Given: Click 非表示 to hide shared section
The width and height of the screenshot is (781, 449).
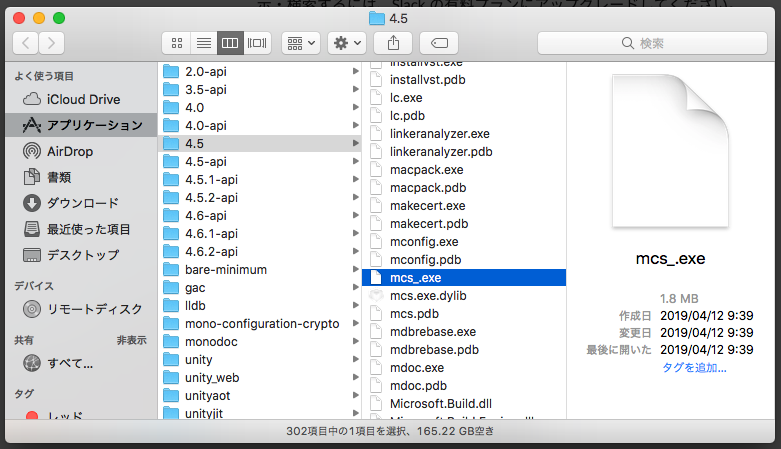Looking at the screenshot, I should [x=131, y=340].
